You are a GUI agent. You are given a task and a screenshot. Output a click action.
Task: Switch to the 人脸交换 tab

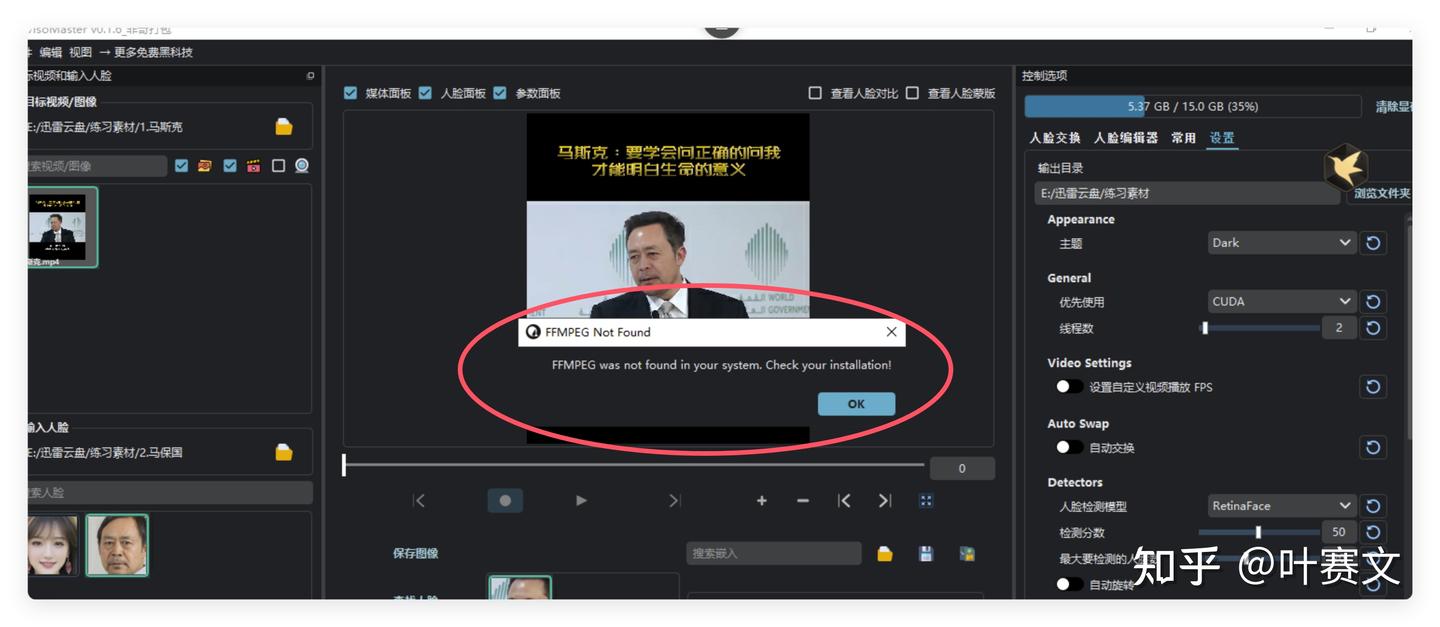(x=1055, y=138)
